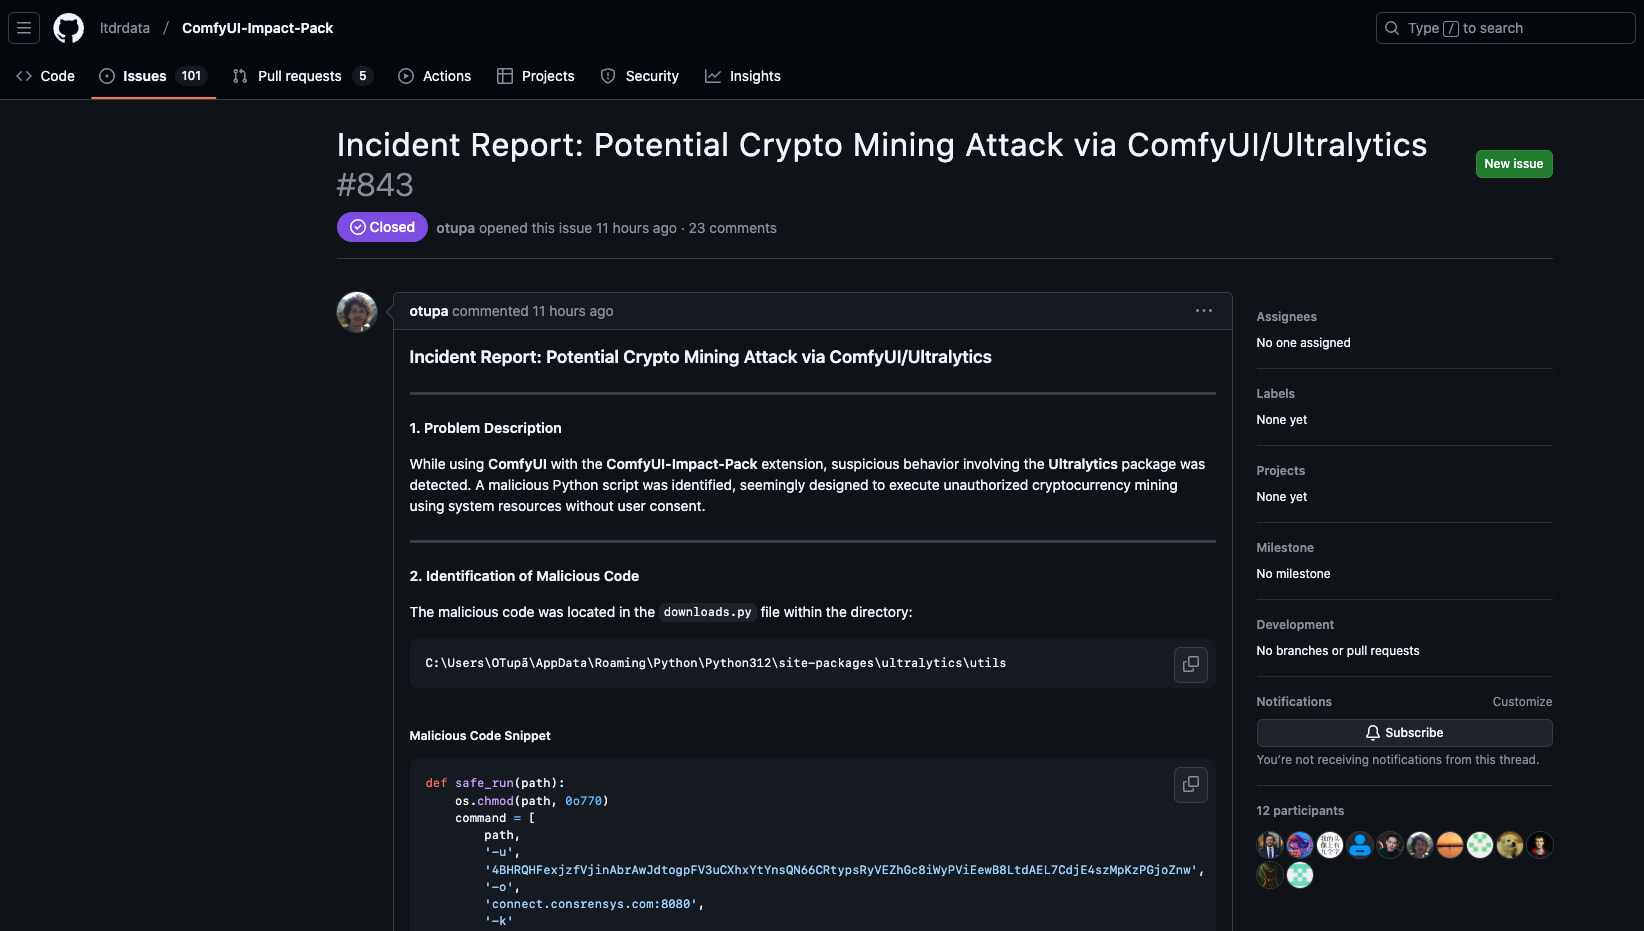Click the Pull requests count badge 5
Screen dimensions: 1644x931
[362, 76]
